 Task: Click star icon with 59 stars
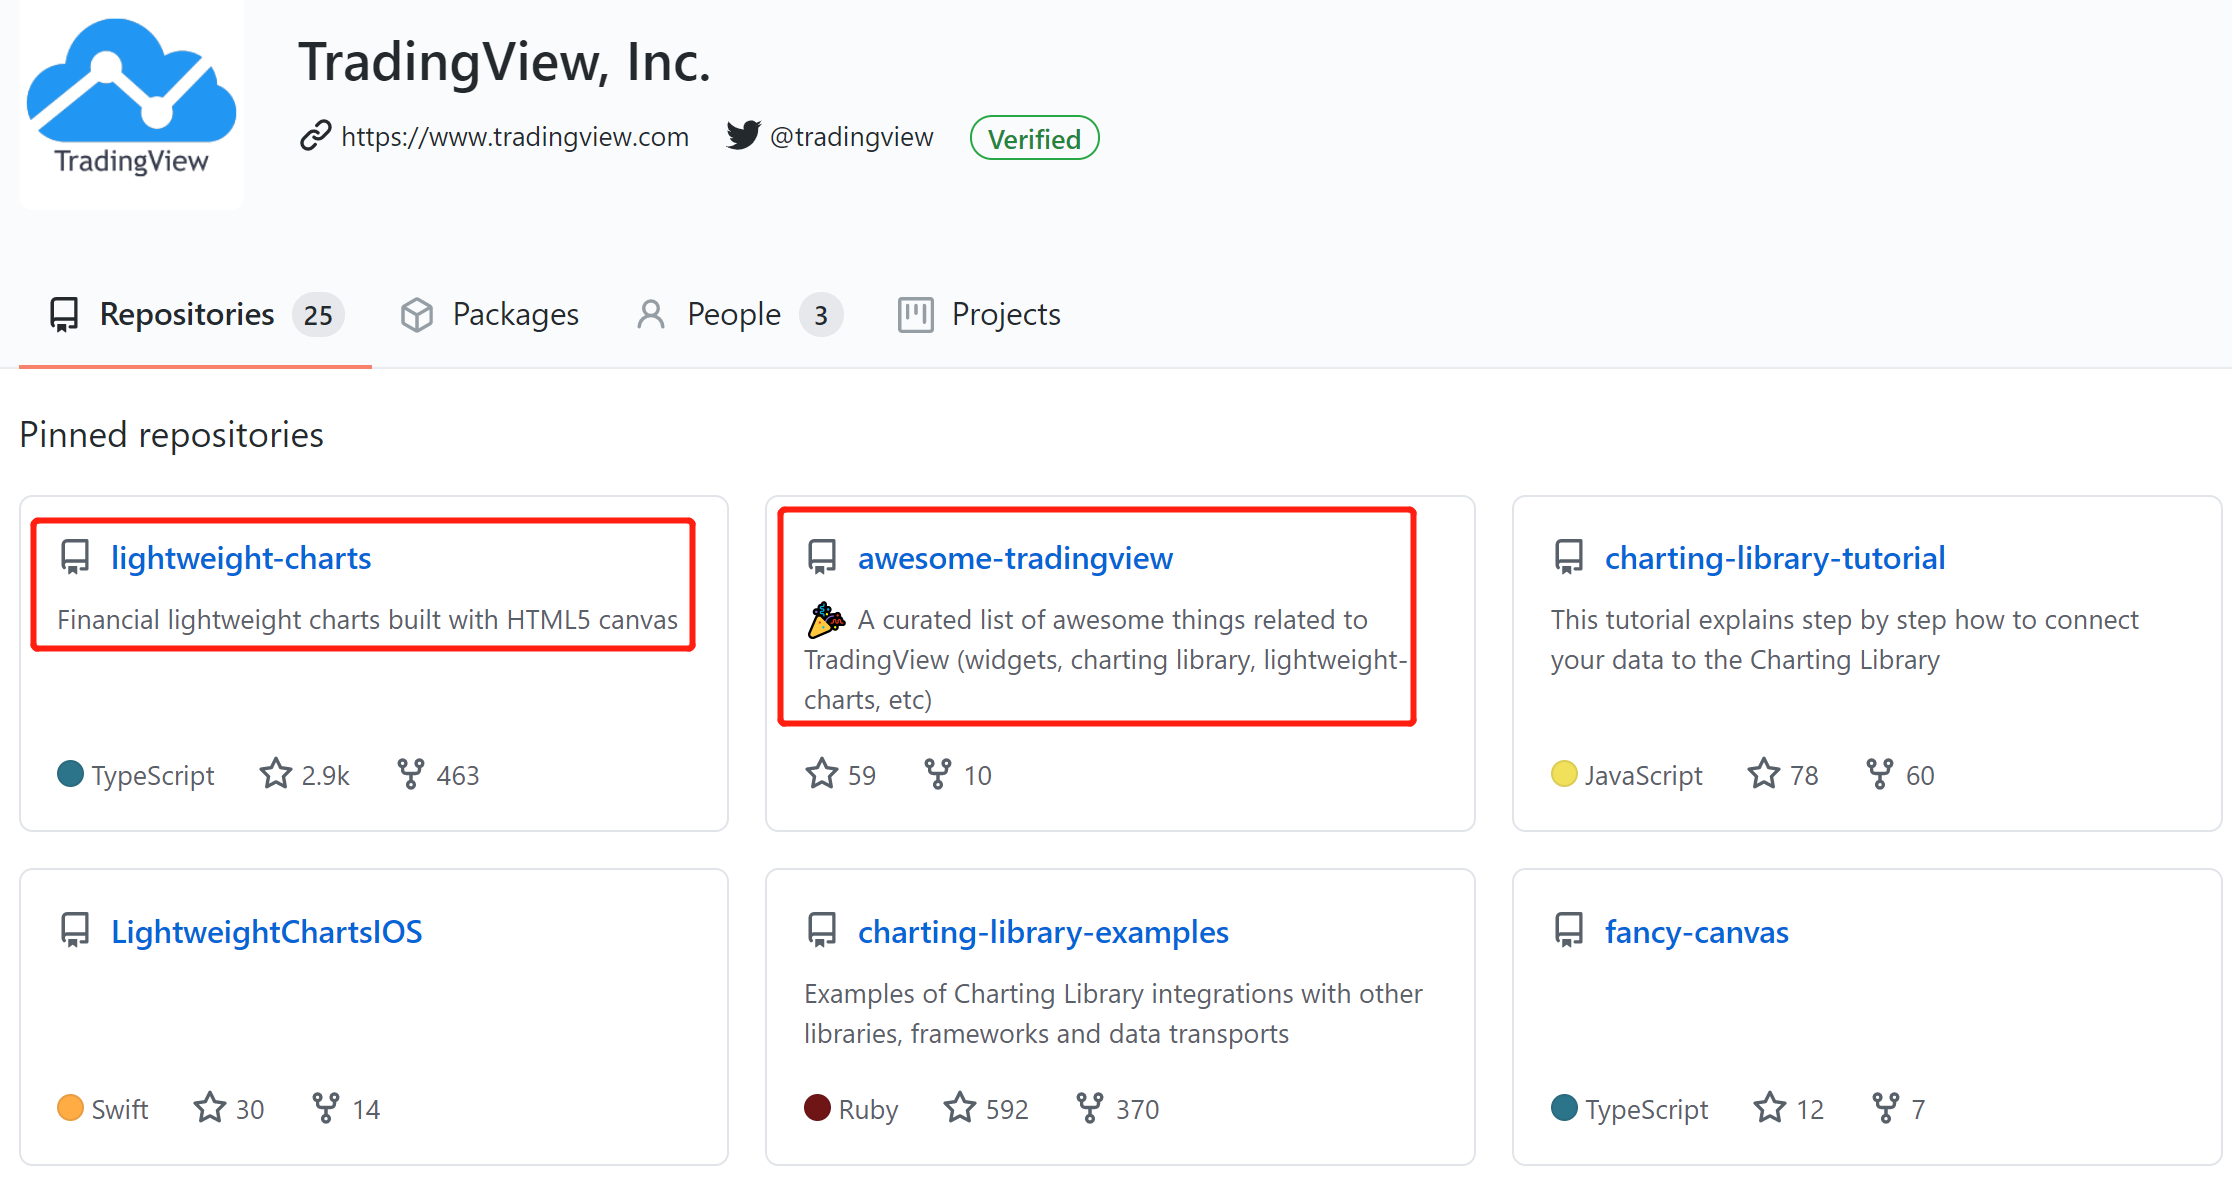point(822,774)
